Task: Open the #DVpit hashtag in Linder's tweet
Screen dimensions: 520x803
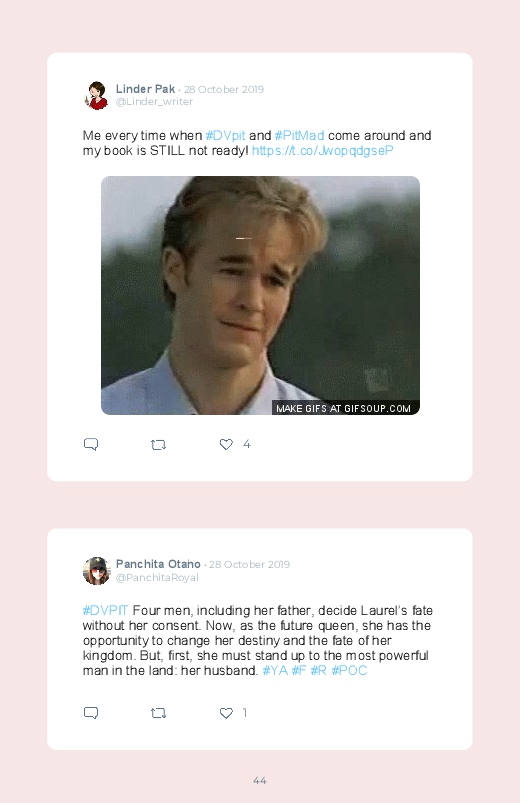Action: click(225, 136)
